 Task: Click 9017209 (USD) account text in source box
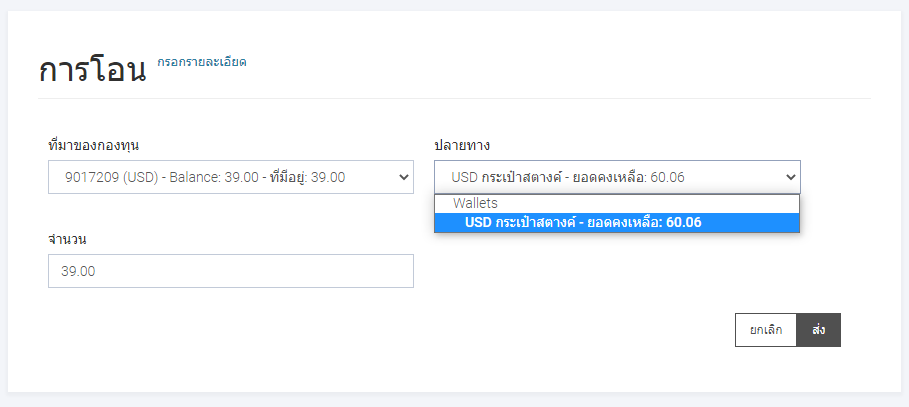[112, 177]
